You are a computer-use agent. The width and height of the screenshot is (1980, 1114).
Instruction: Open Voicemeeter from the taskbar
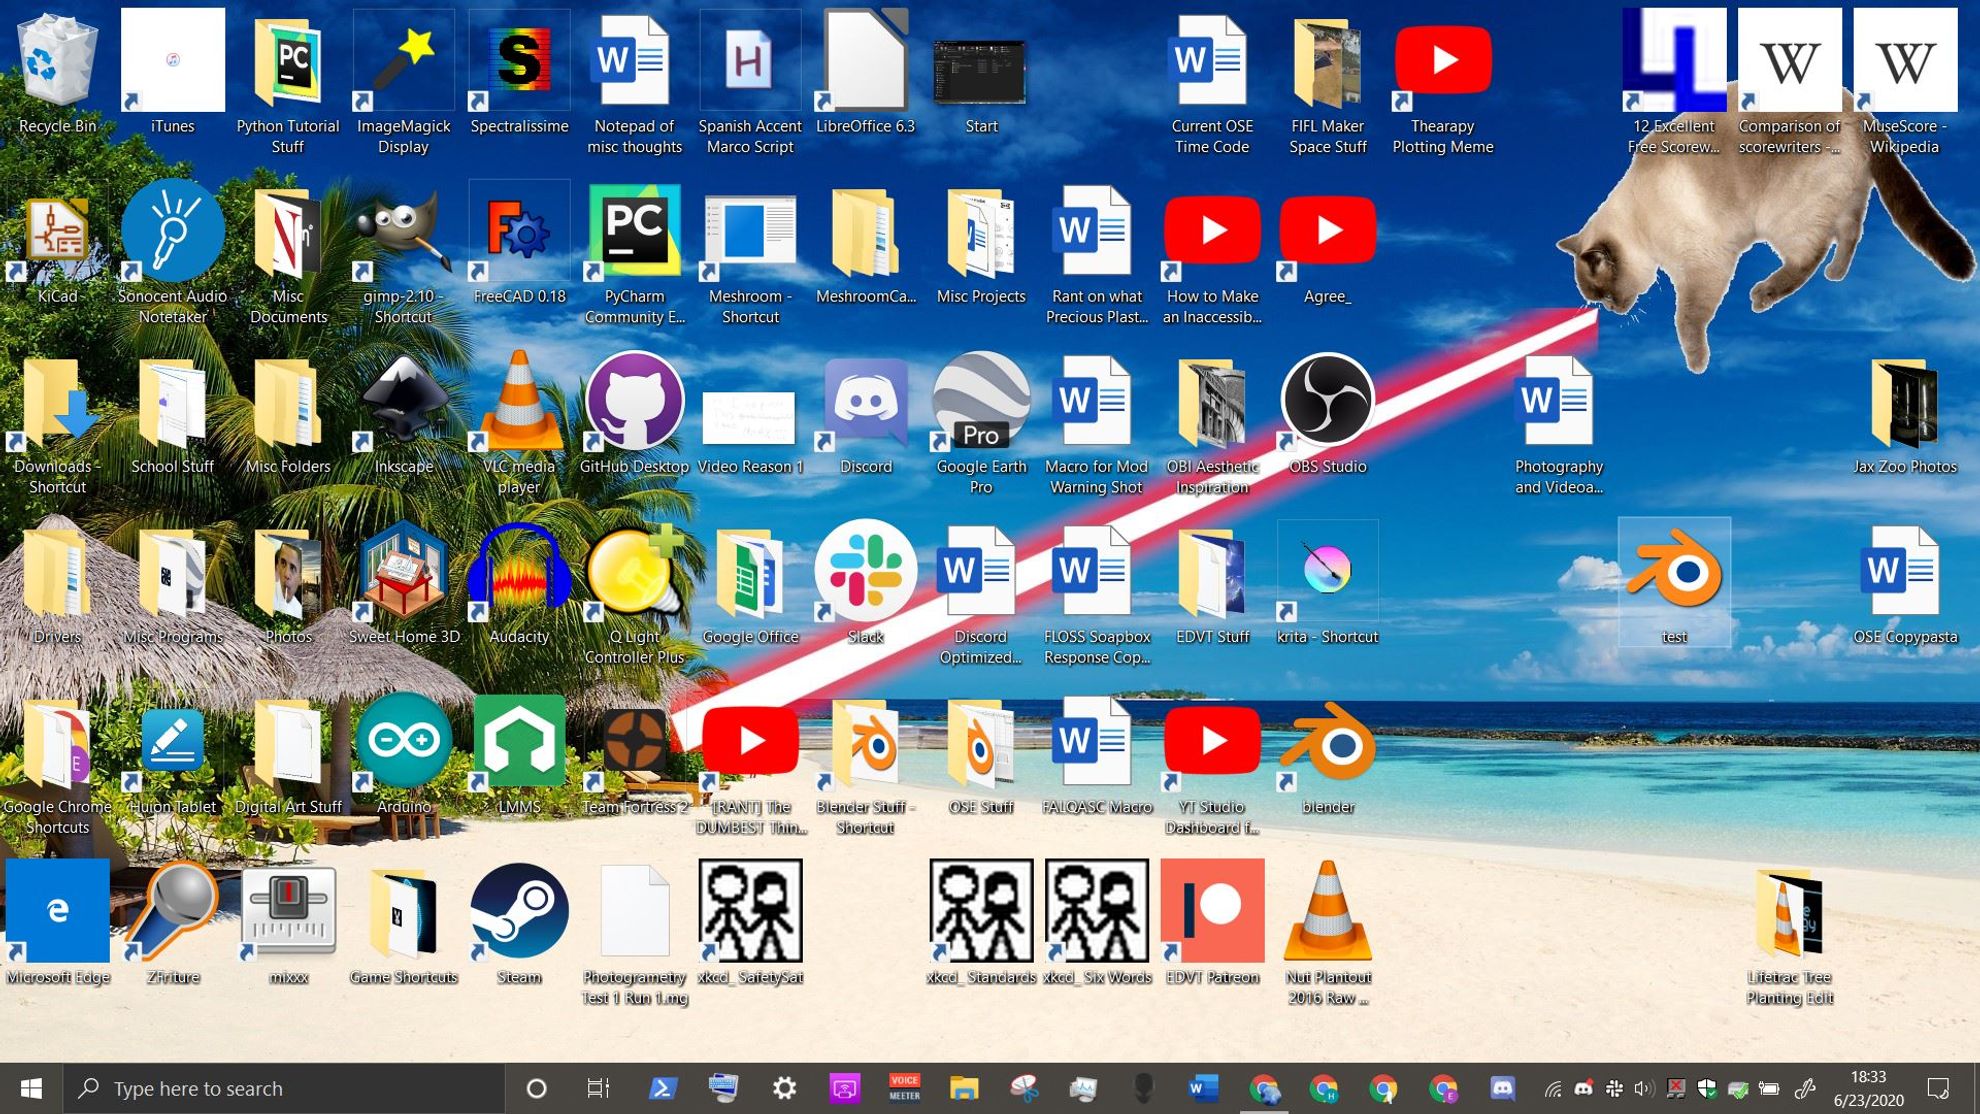click(x=905, y=1088)
